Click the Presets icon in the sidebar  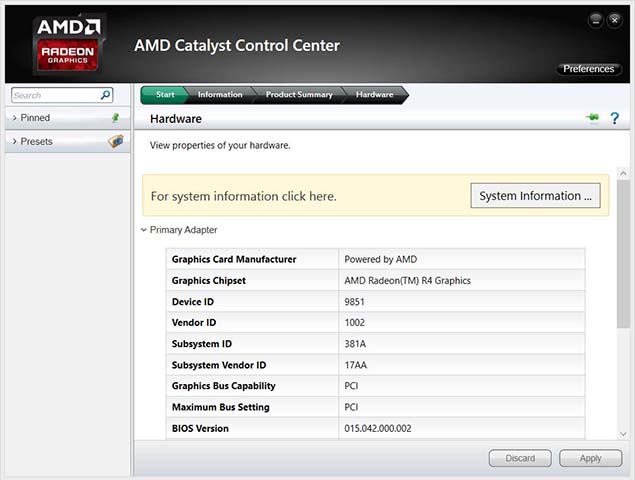coord(116,141)
